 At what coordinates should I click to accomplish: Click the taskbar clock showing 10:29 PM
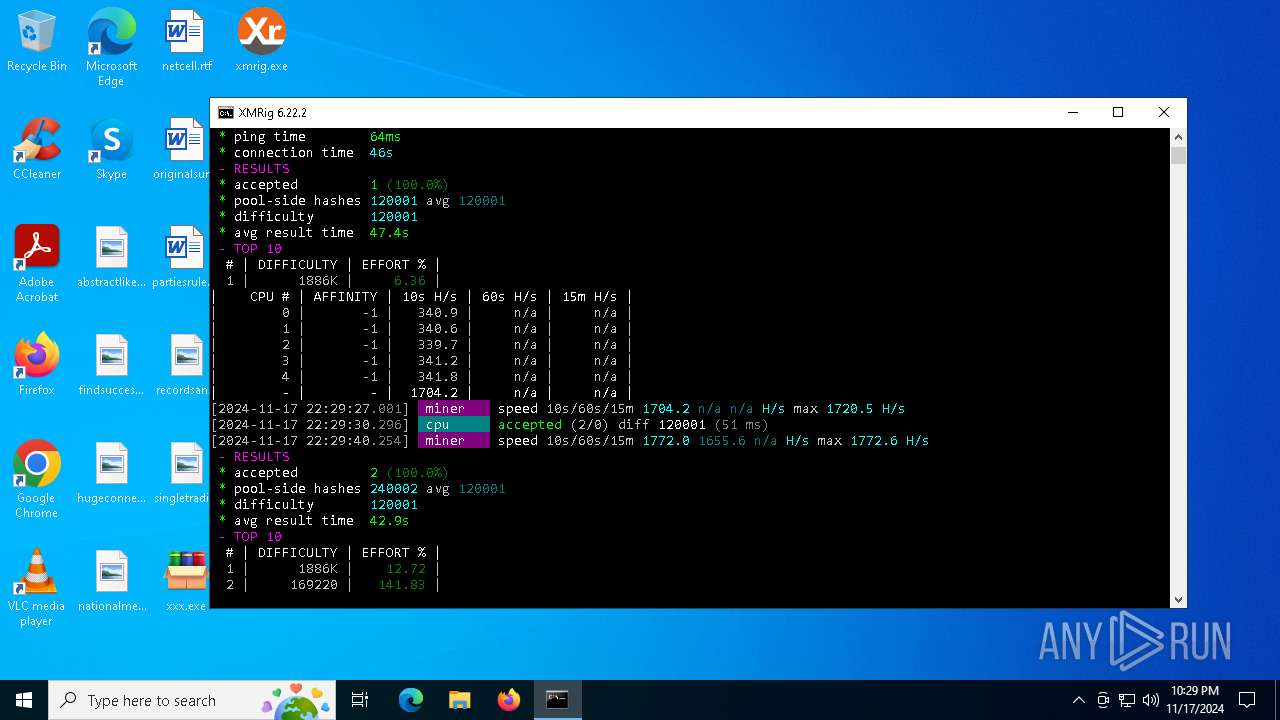(x=1194, y=700)
